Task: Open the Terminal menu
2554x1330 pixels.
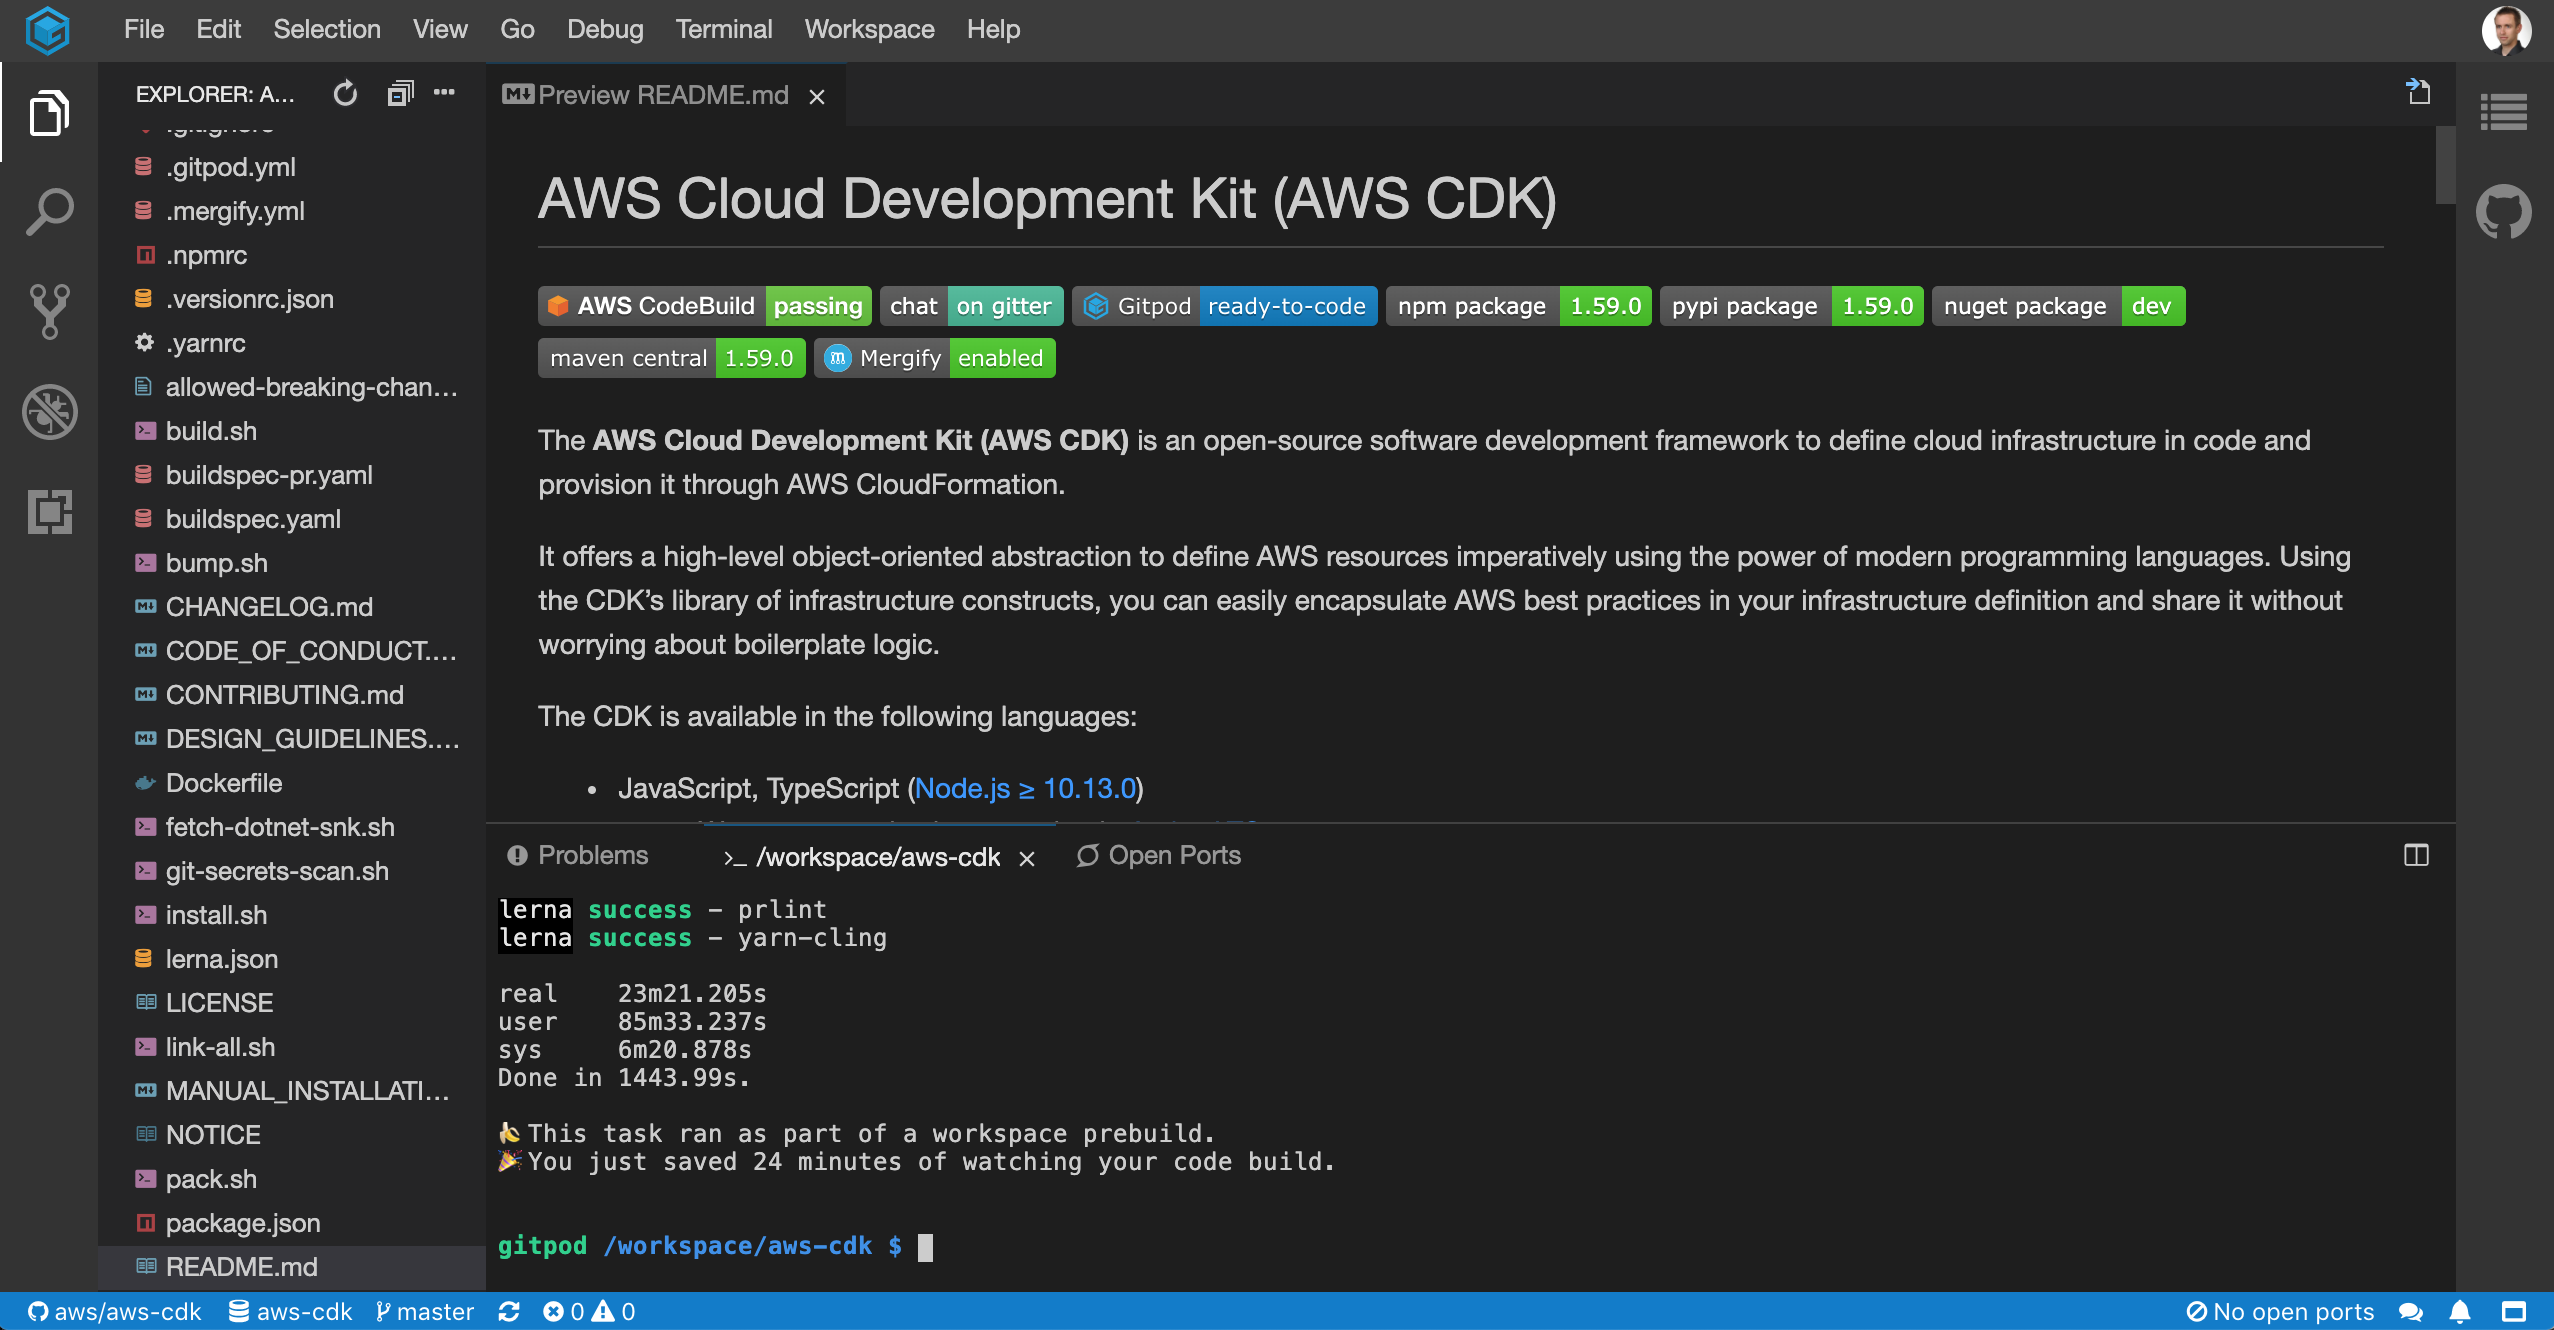Action: (724, 29)
